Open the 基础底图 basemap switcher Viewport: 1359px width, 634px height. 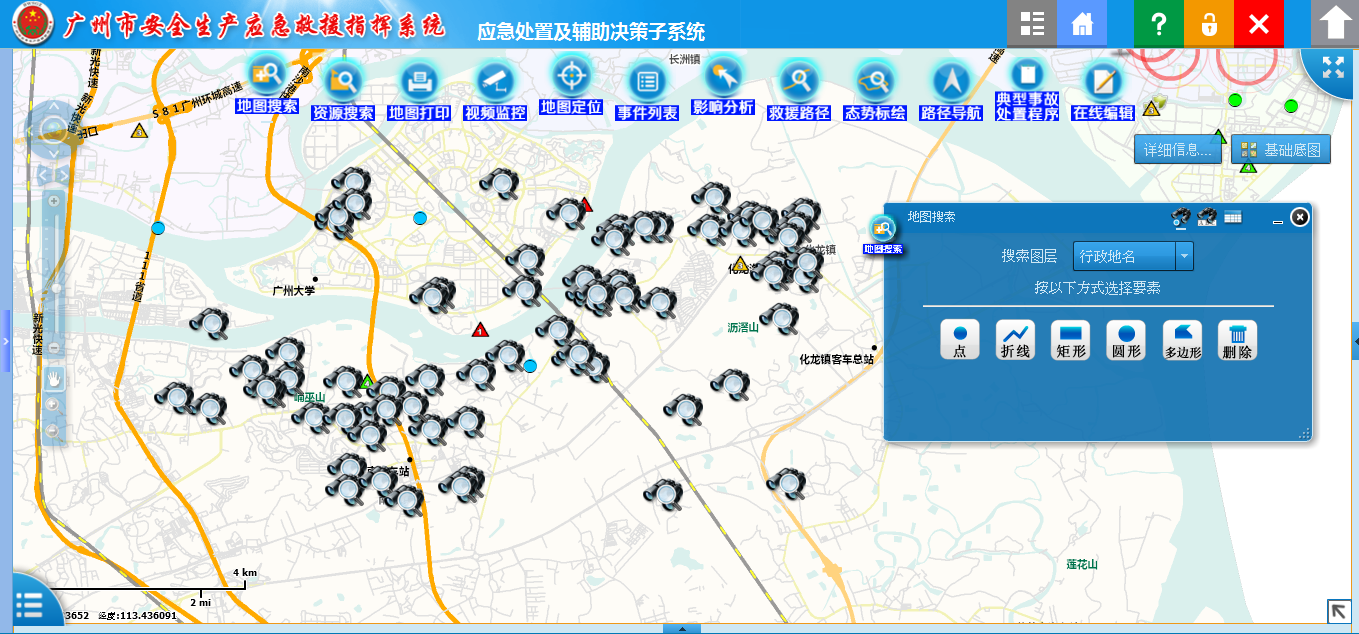click(1281, 150)
